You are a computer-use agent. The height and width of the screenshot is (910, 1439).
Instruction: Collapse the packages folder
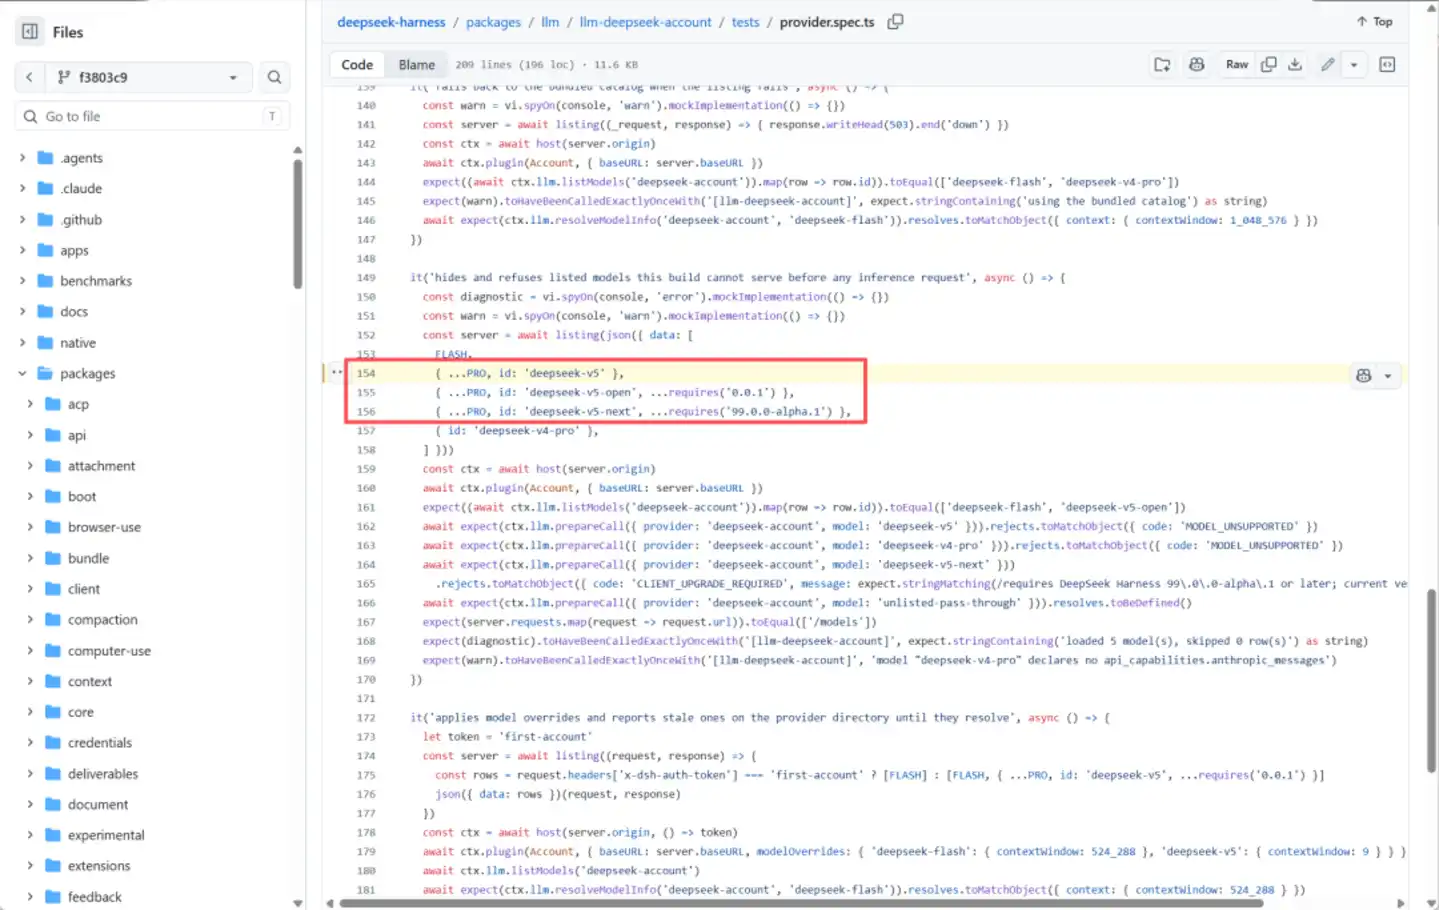pos(22,374)
